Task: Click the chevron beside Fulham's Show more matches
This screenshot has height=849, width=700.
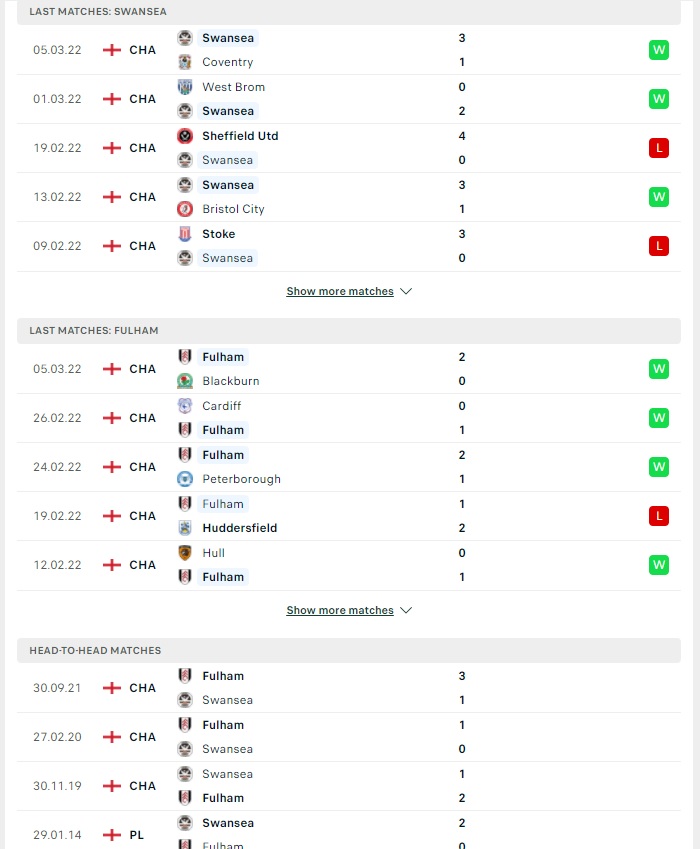Action: pos(406,610)
